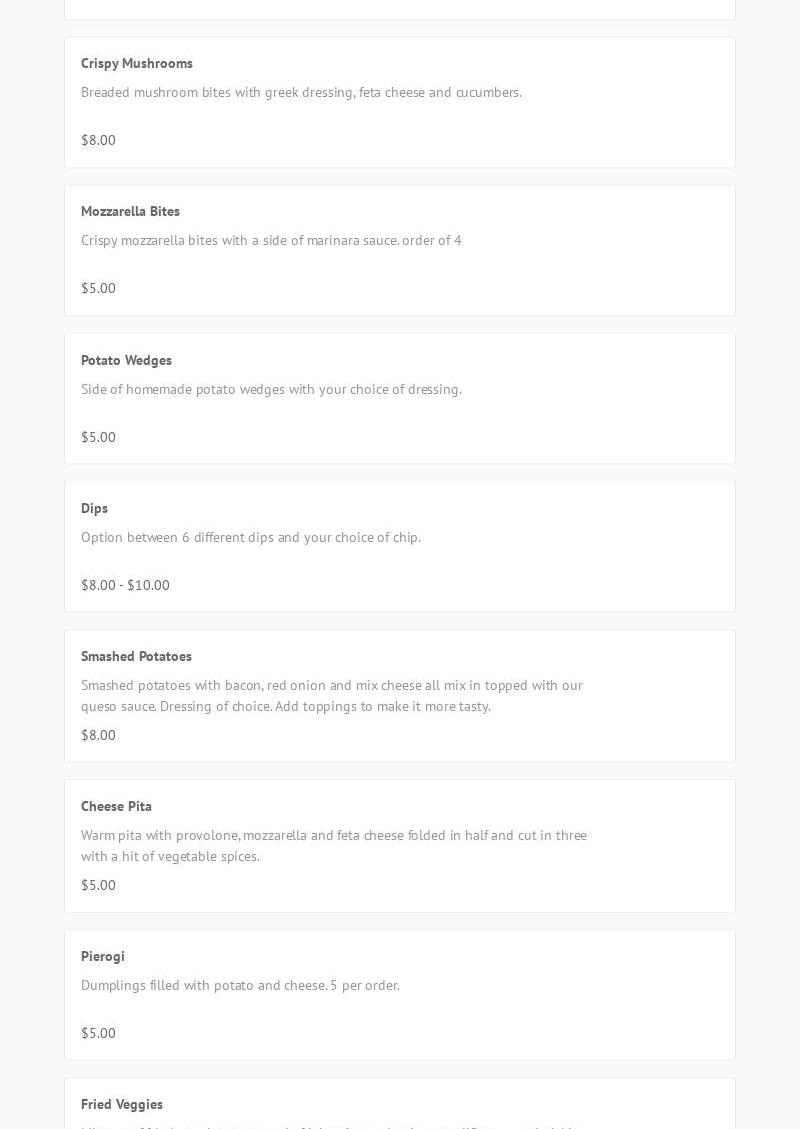Choose the Smashed Potatoes item

pyautogui.click(x=136, y=656)
